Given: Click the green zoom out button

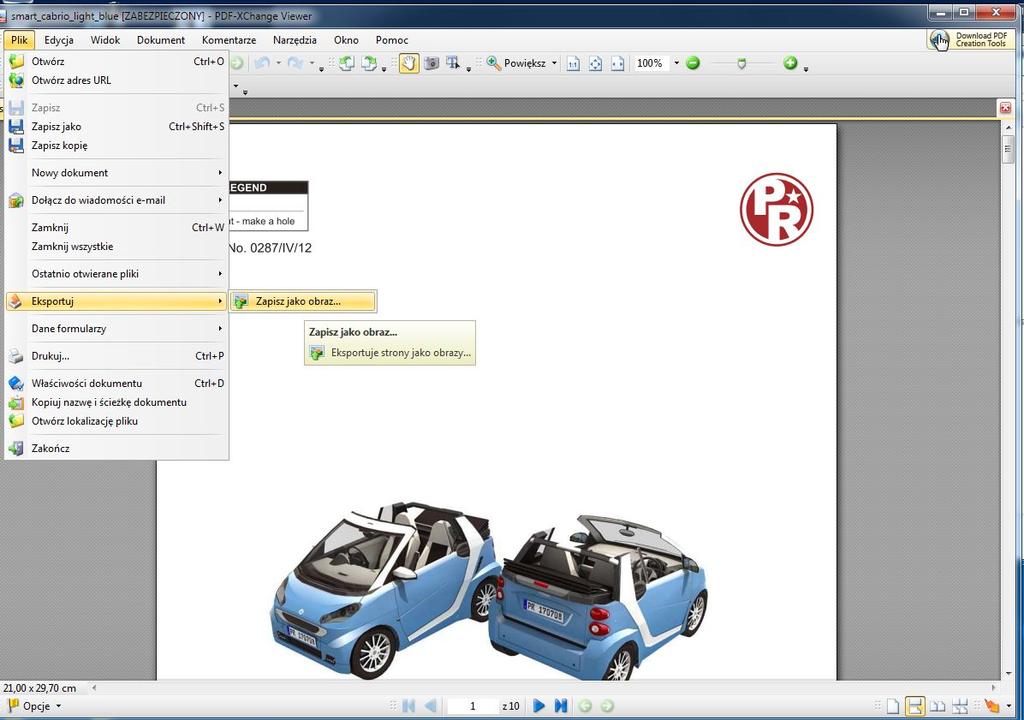Looking at the screenshot, I should (x=693, y=63).
